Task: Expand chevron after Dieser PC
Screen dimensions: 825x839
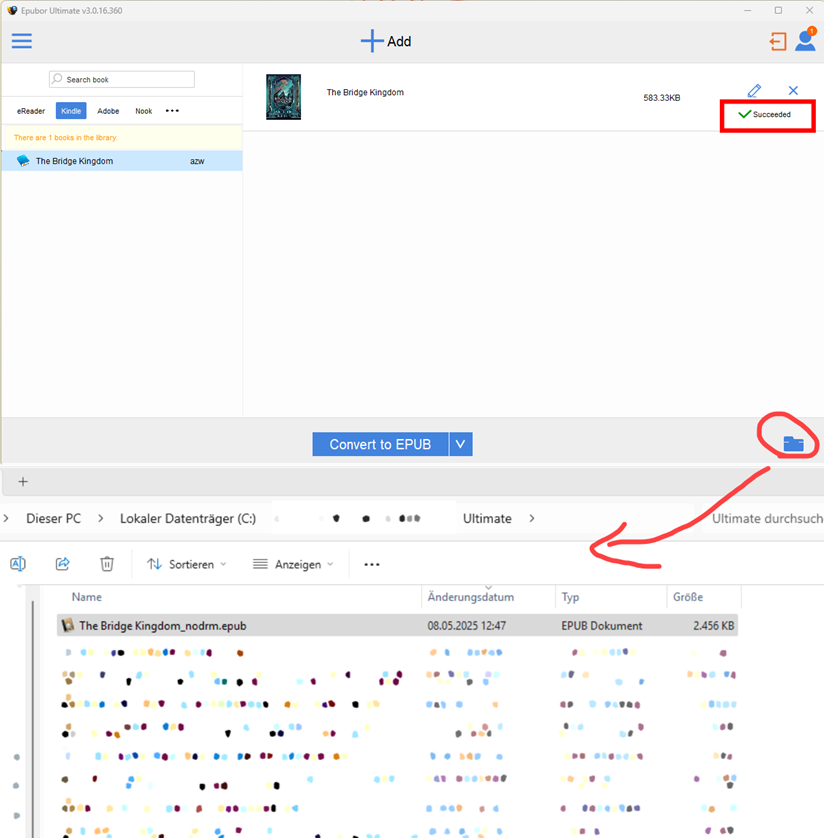Action: pyautogui.click(x=101, y=518)
